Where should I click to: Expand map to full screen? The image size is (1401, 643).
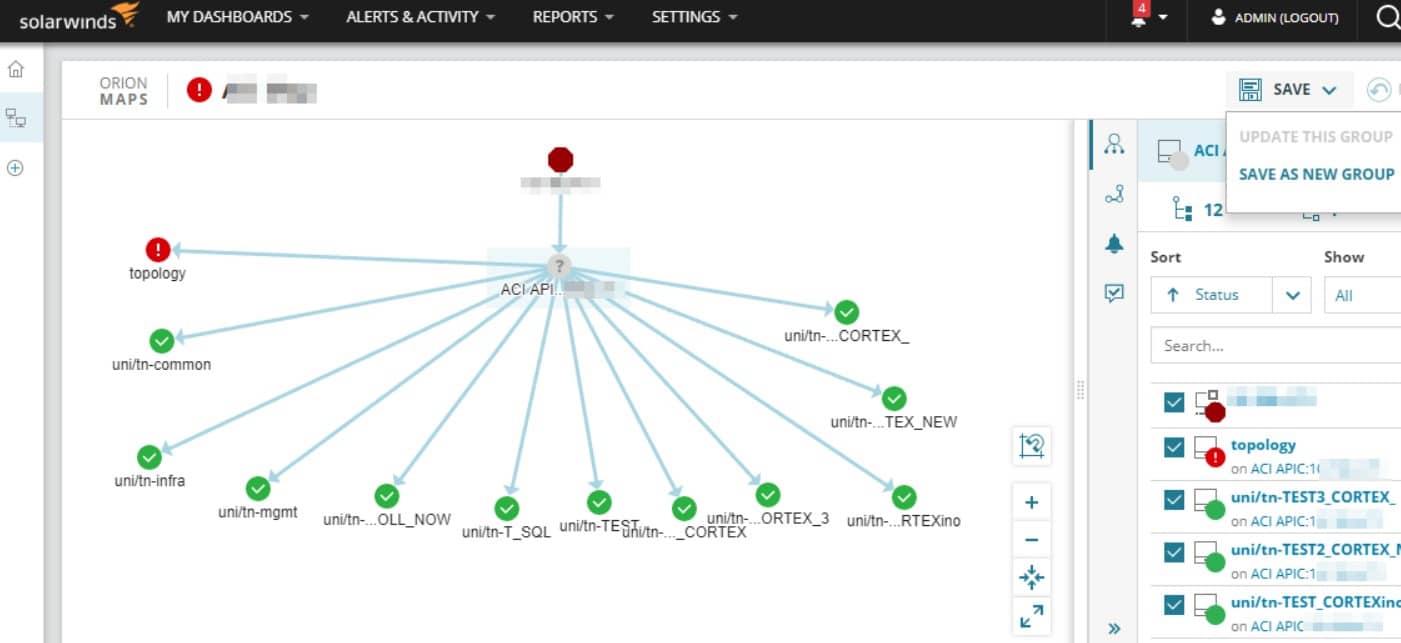point(1032,616)
